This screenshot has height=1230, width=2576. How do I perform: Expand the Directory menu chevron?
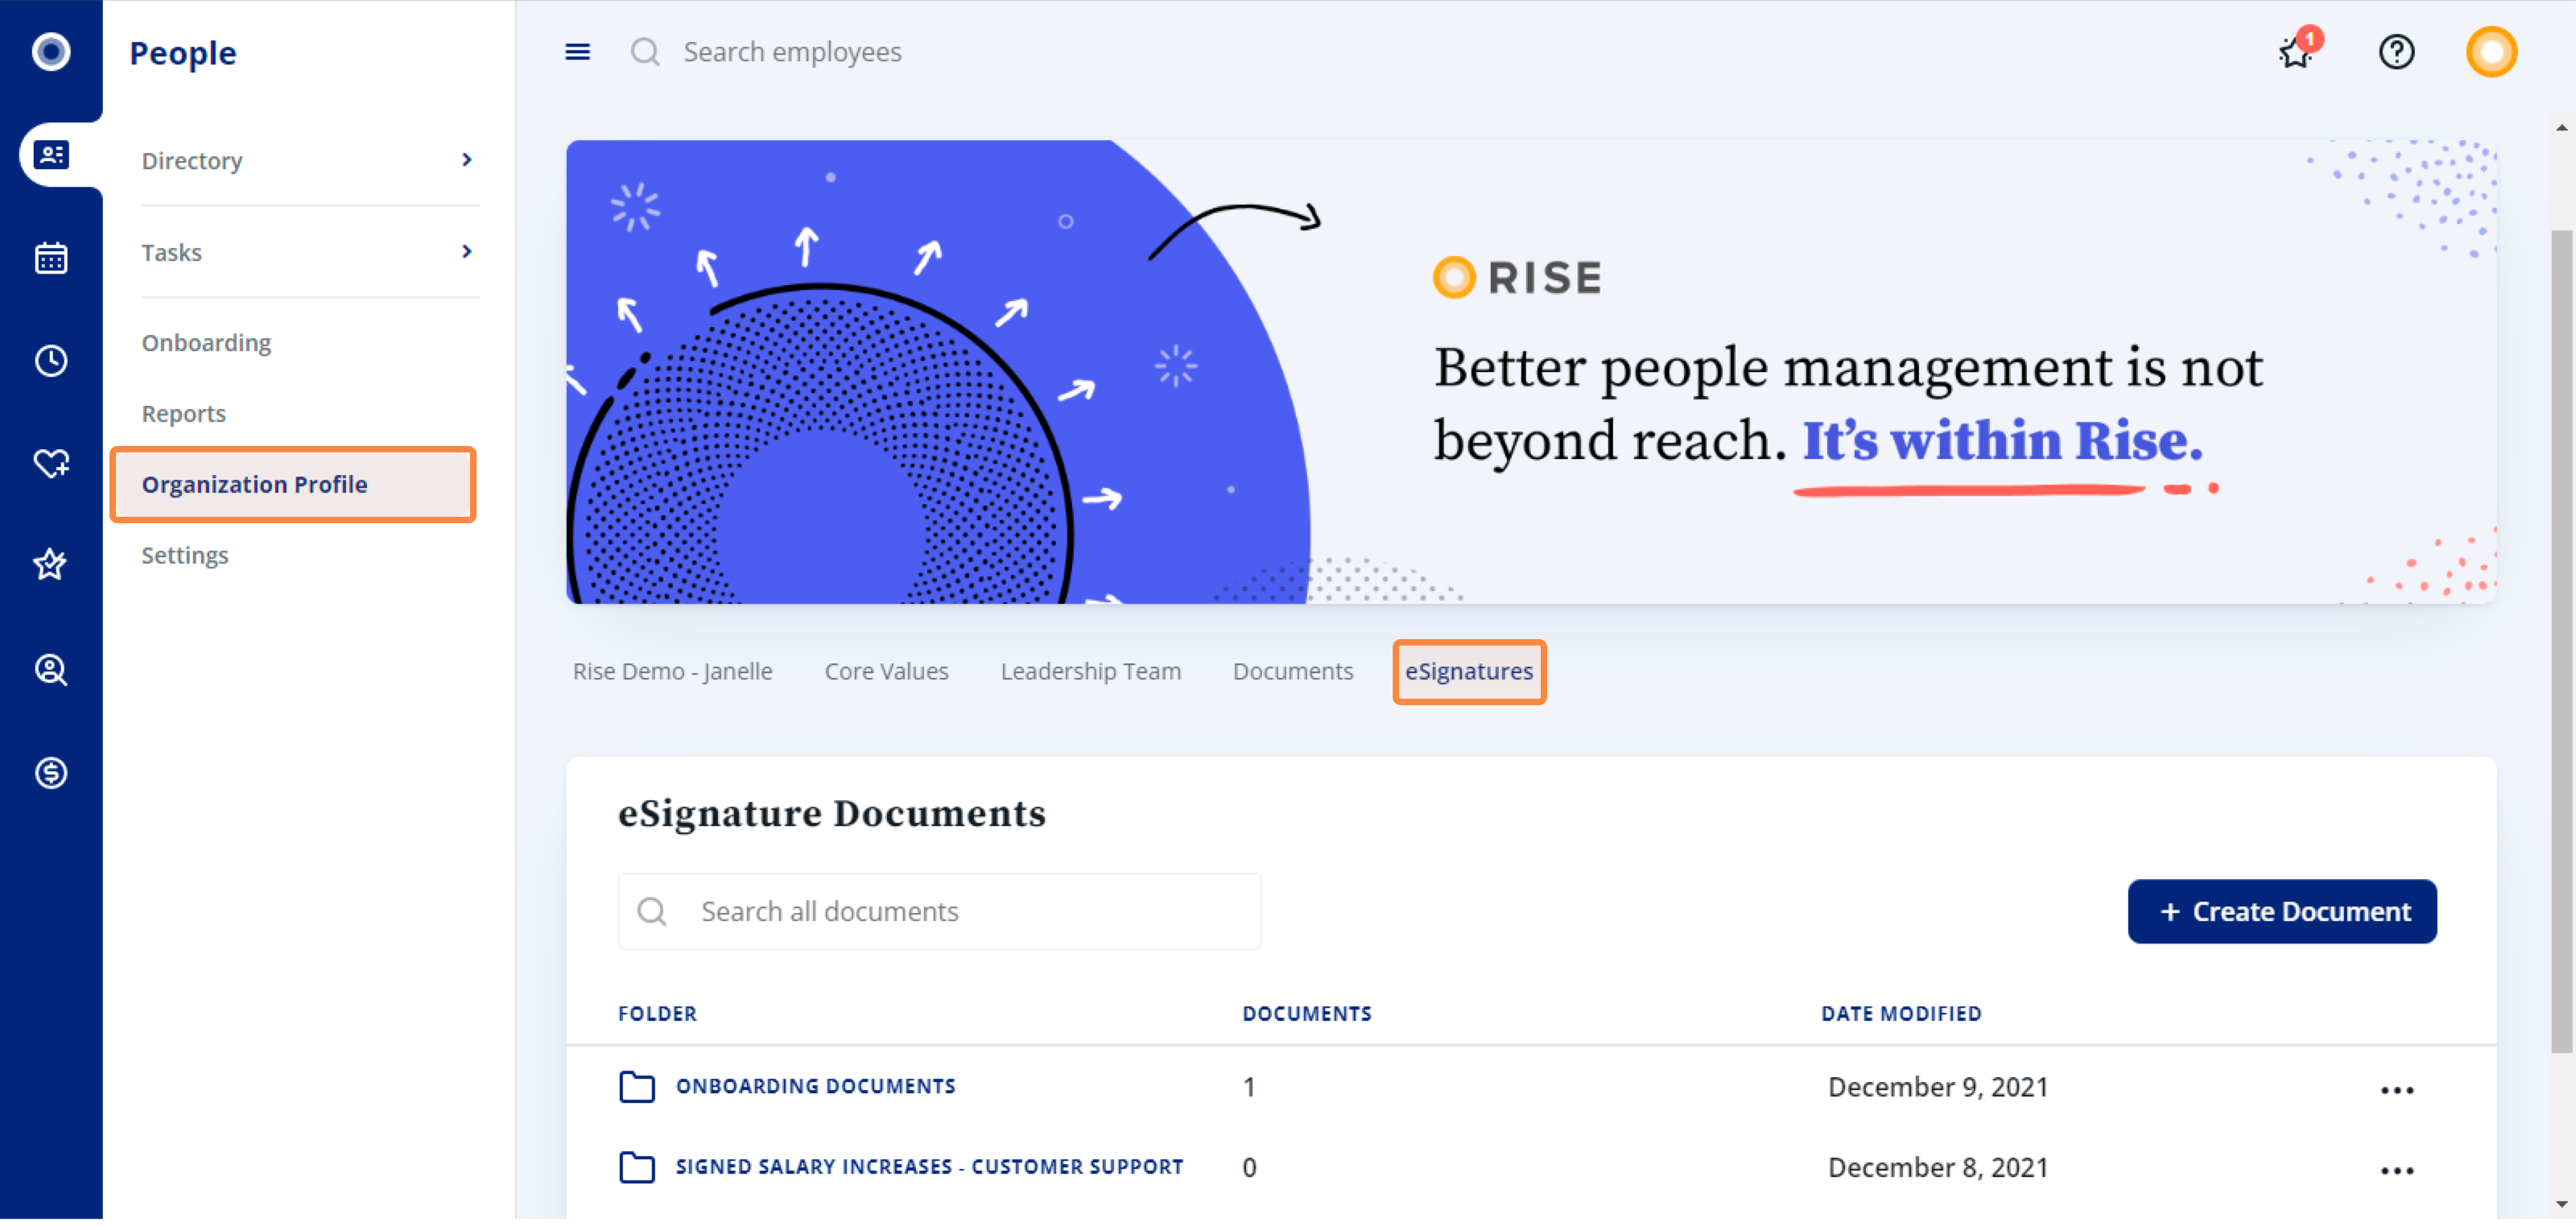tap(467, 160)
